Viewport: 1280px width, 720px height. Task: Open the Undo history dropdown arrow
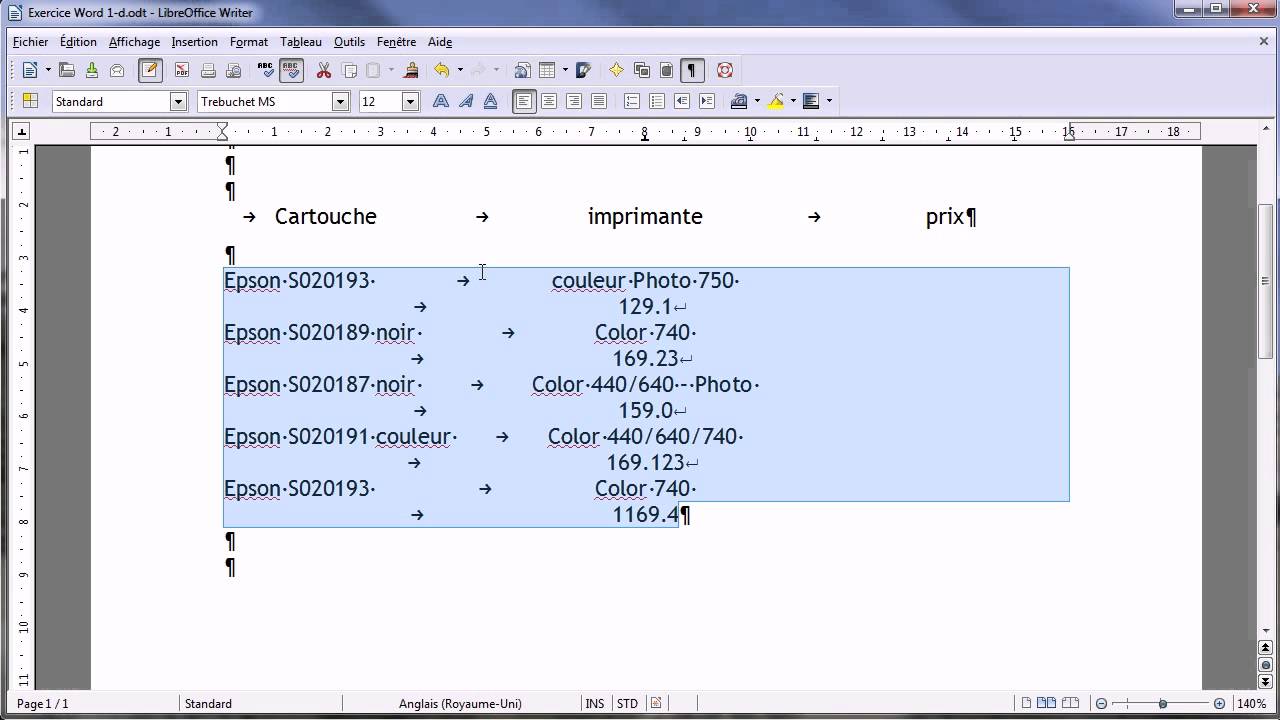tap(459, 70)
